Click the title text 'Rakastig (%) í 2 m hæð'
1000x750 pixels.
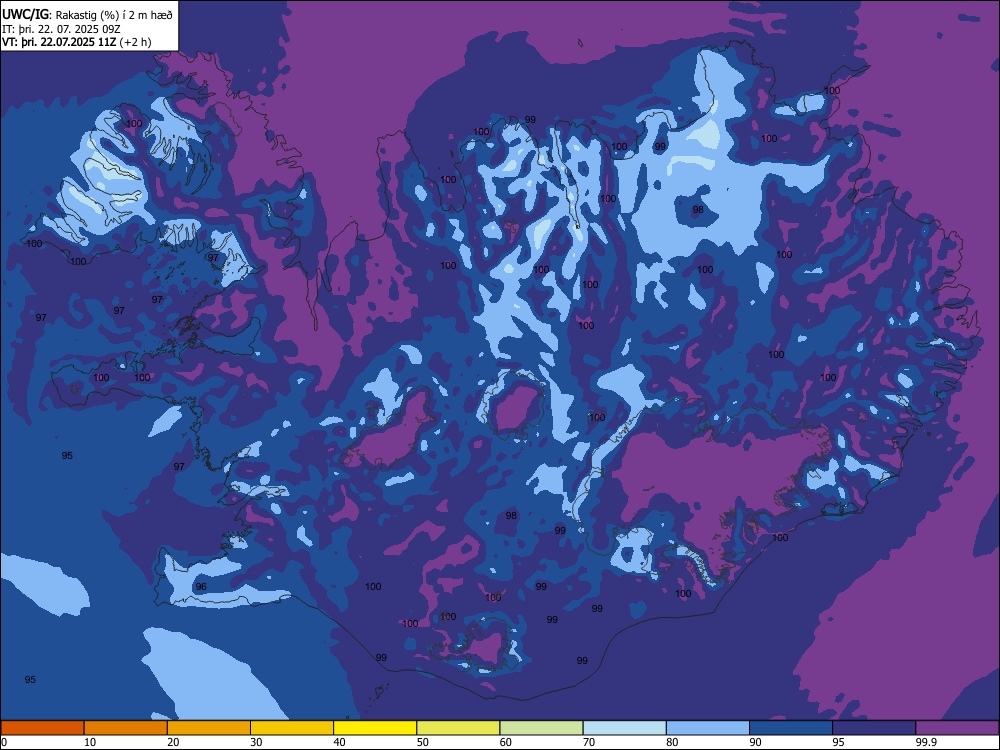pyautogui.click(x=114, y=15)
